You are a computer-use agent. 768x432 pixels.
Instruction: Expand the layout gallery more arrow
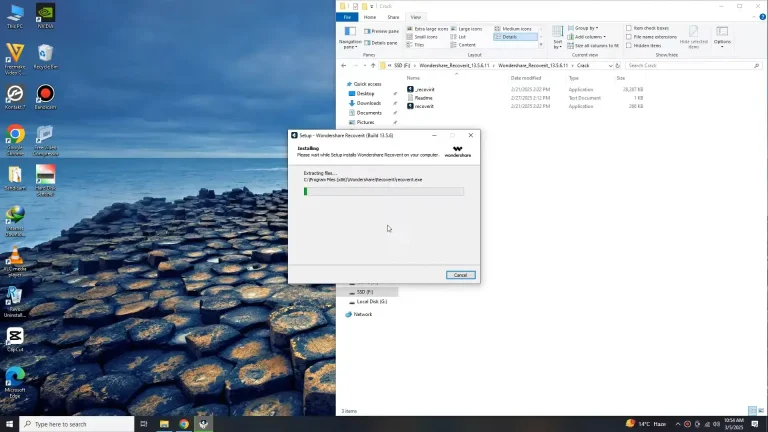pyautogui.click(x=541, y=45)
